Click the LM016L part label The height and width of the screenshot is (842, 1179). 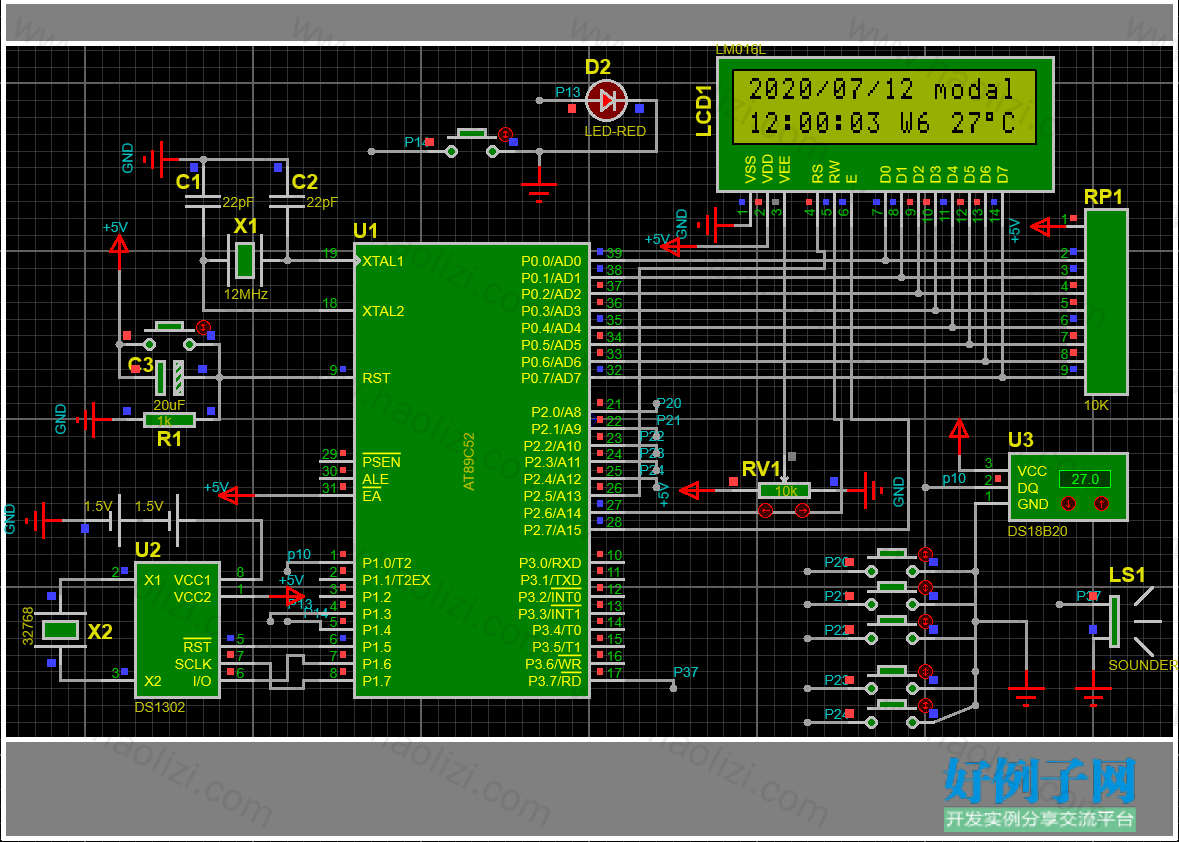741,50
